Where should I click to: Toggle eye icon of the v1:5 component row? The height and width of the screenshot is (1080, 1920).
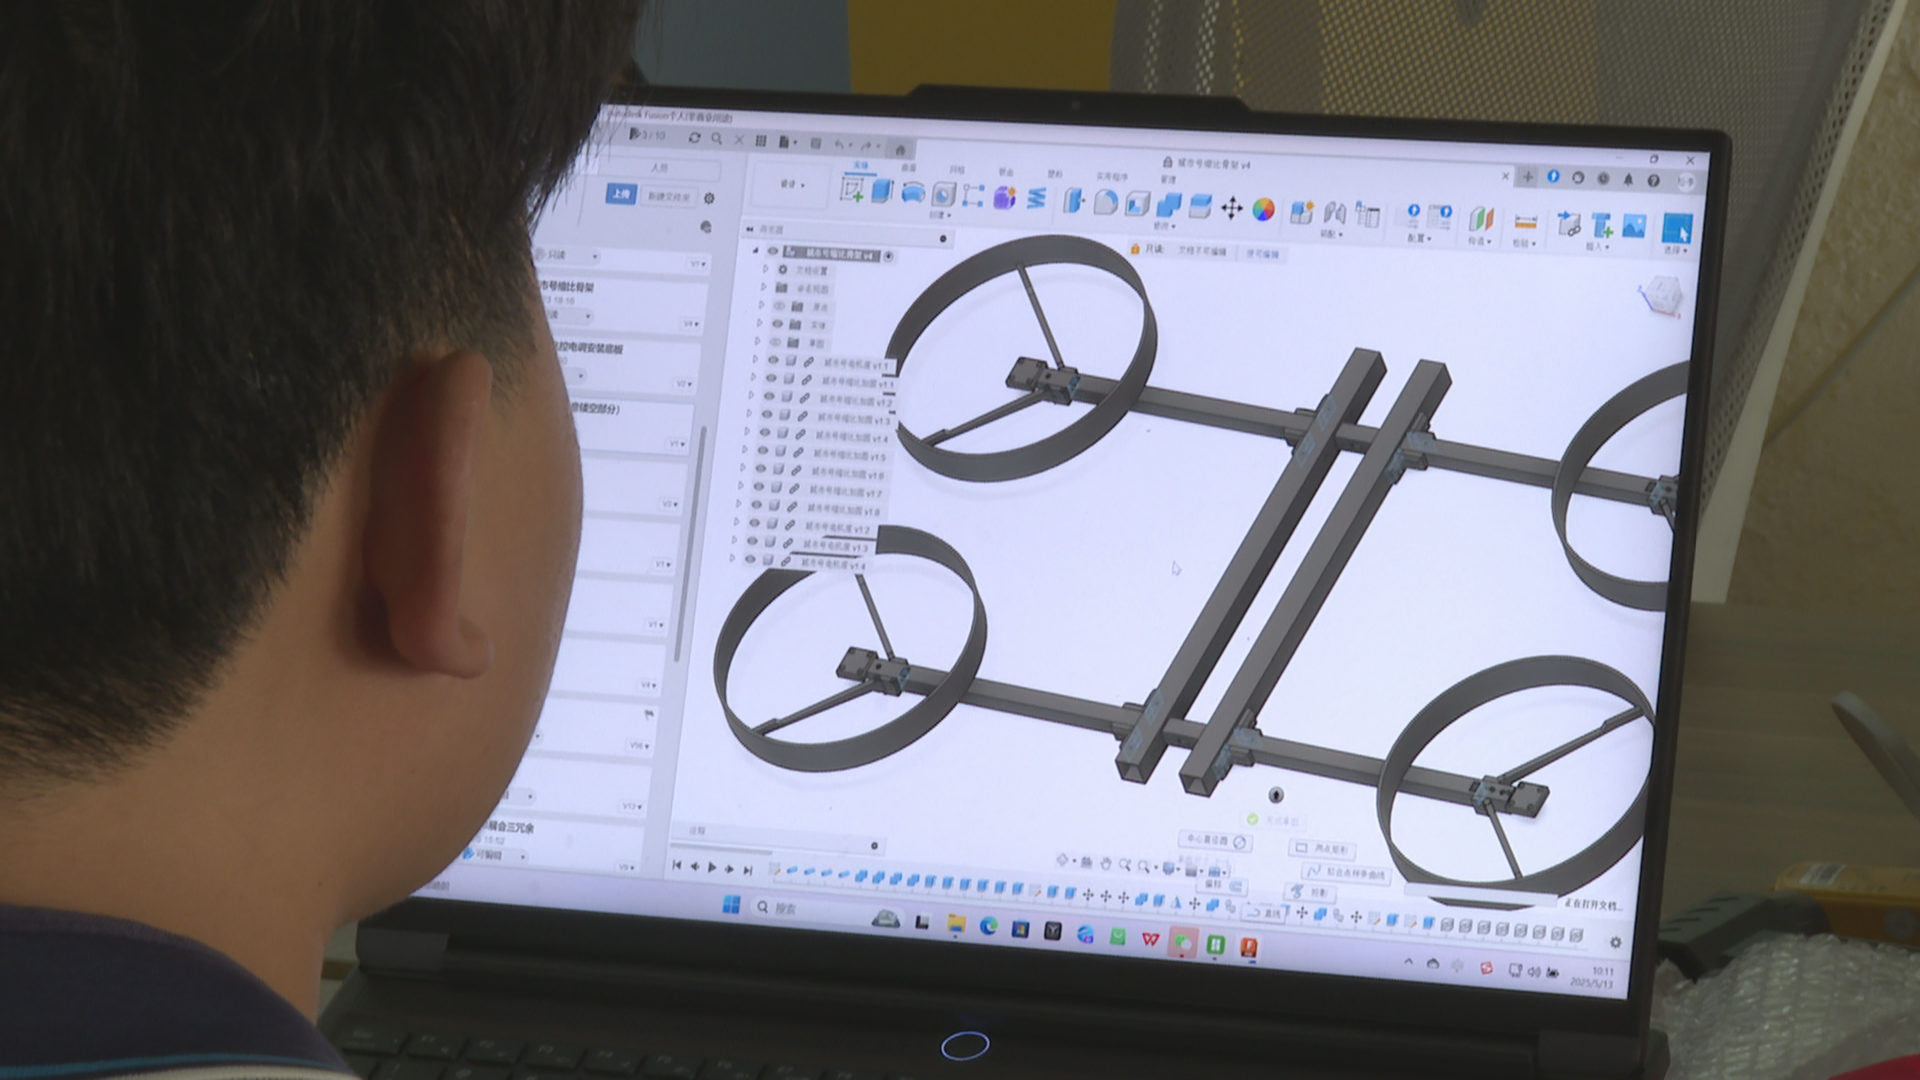pyautogui.click(x=763, y=451)
